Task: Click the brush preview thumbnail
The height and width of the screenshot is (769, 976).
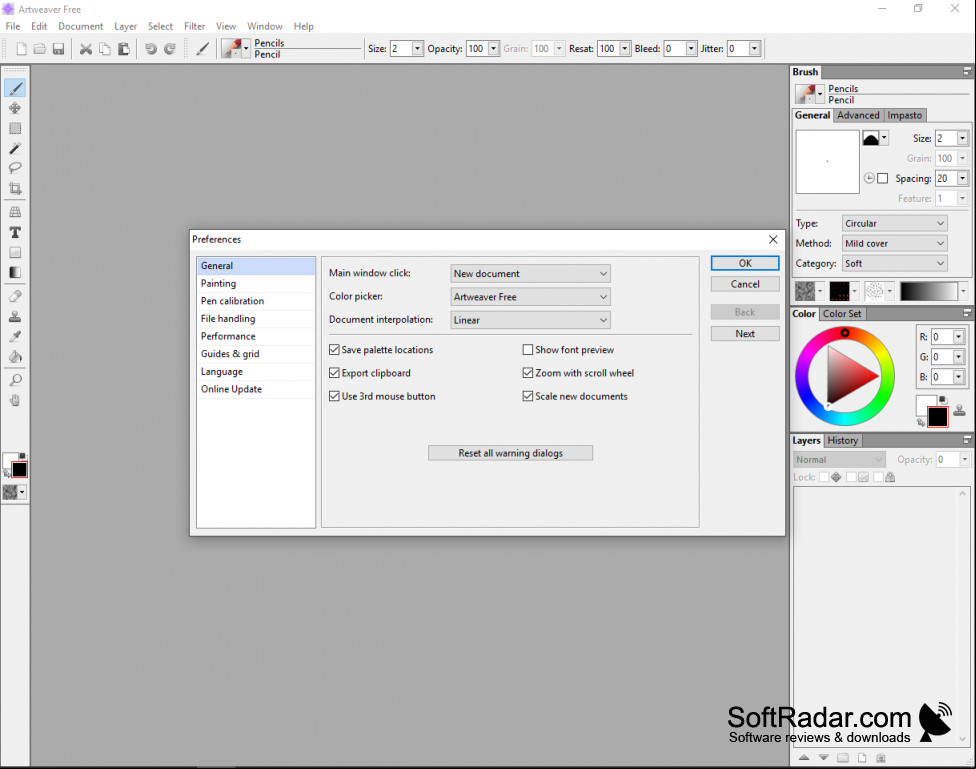Action: (827, 162)
